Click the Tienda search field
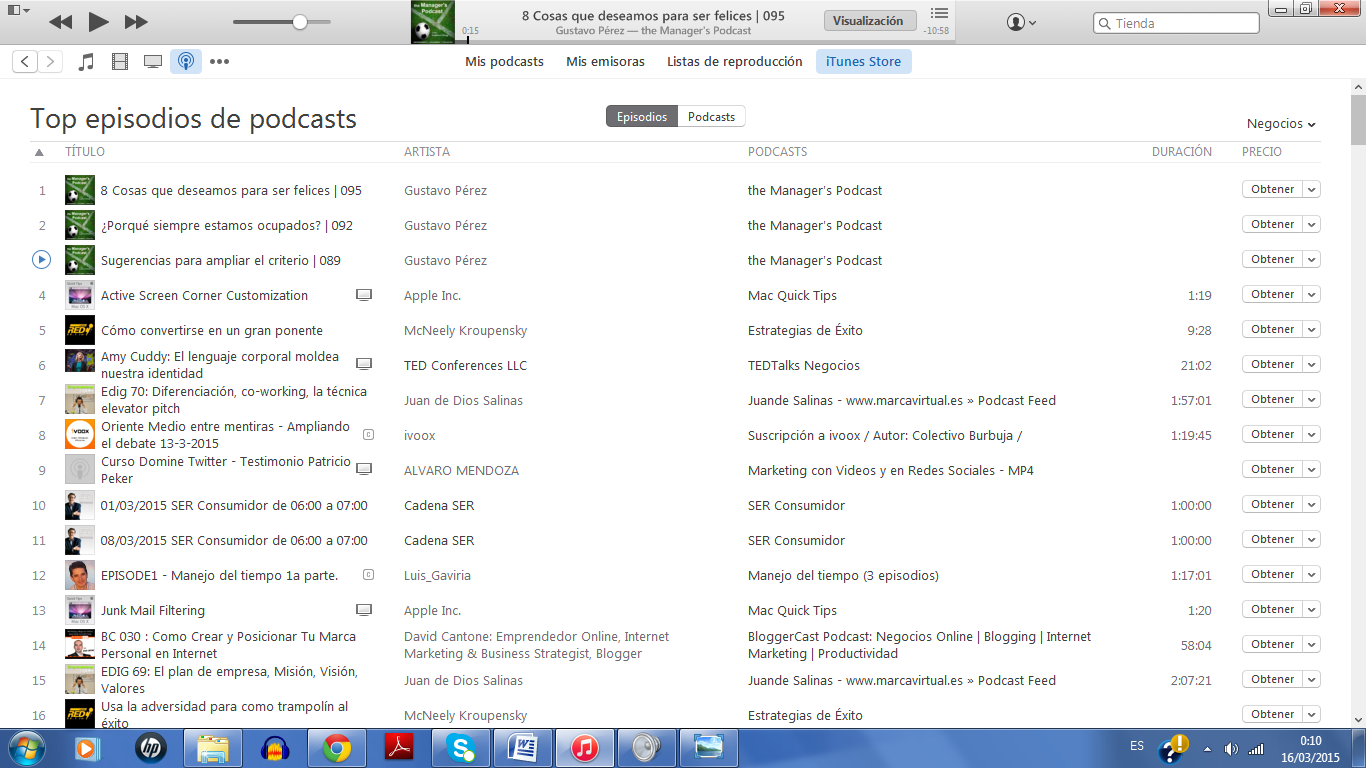The height and width of the screenshot is (768, 1366). [x=1176, y=23]
